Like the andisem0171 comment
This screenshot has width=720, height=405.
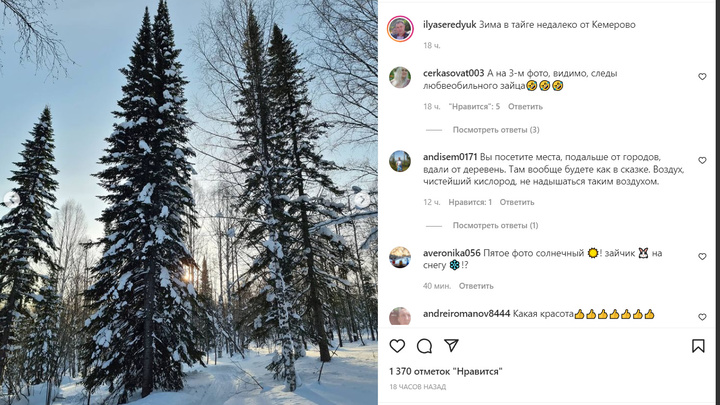(702, 160)
